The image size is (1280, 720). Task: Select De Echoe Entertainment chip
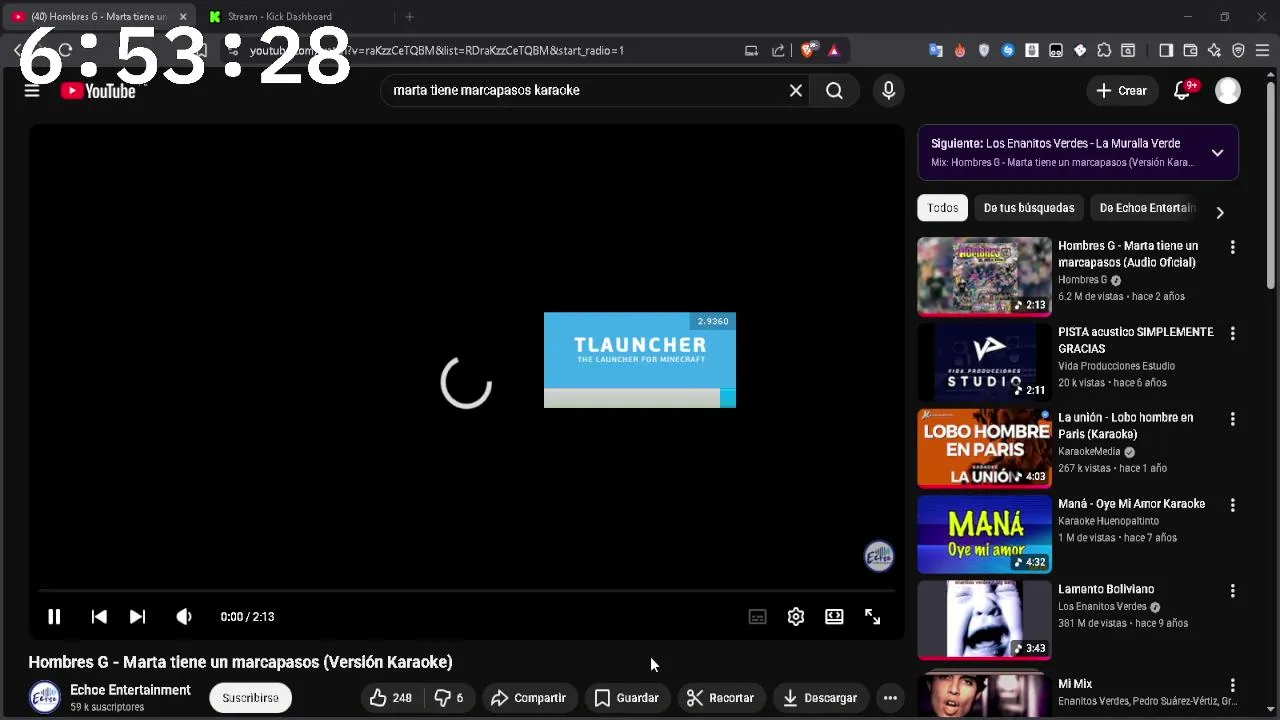click(1147, 208)
